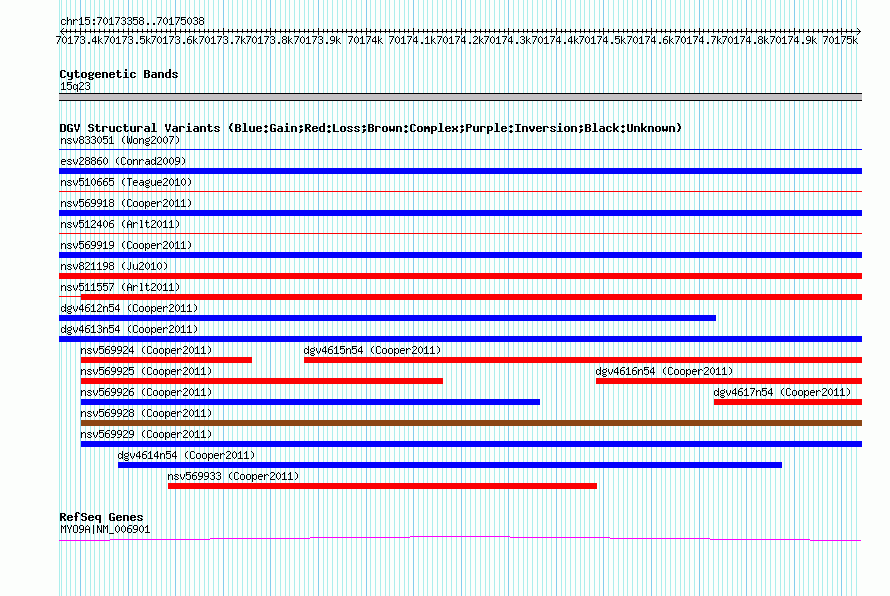The height and width of the screenshot is (596, 890).
Task: Select the red dgv4616n54 loss bar
Action: 729,381
